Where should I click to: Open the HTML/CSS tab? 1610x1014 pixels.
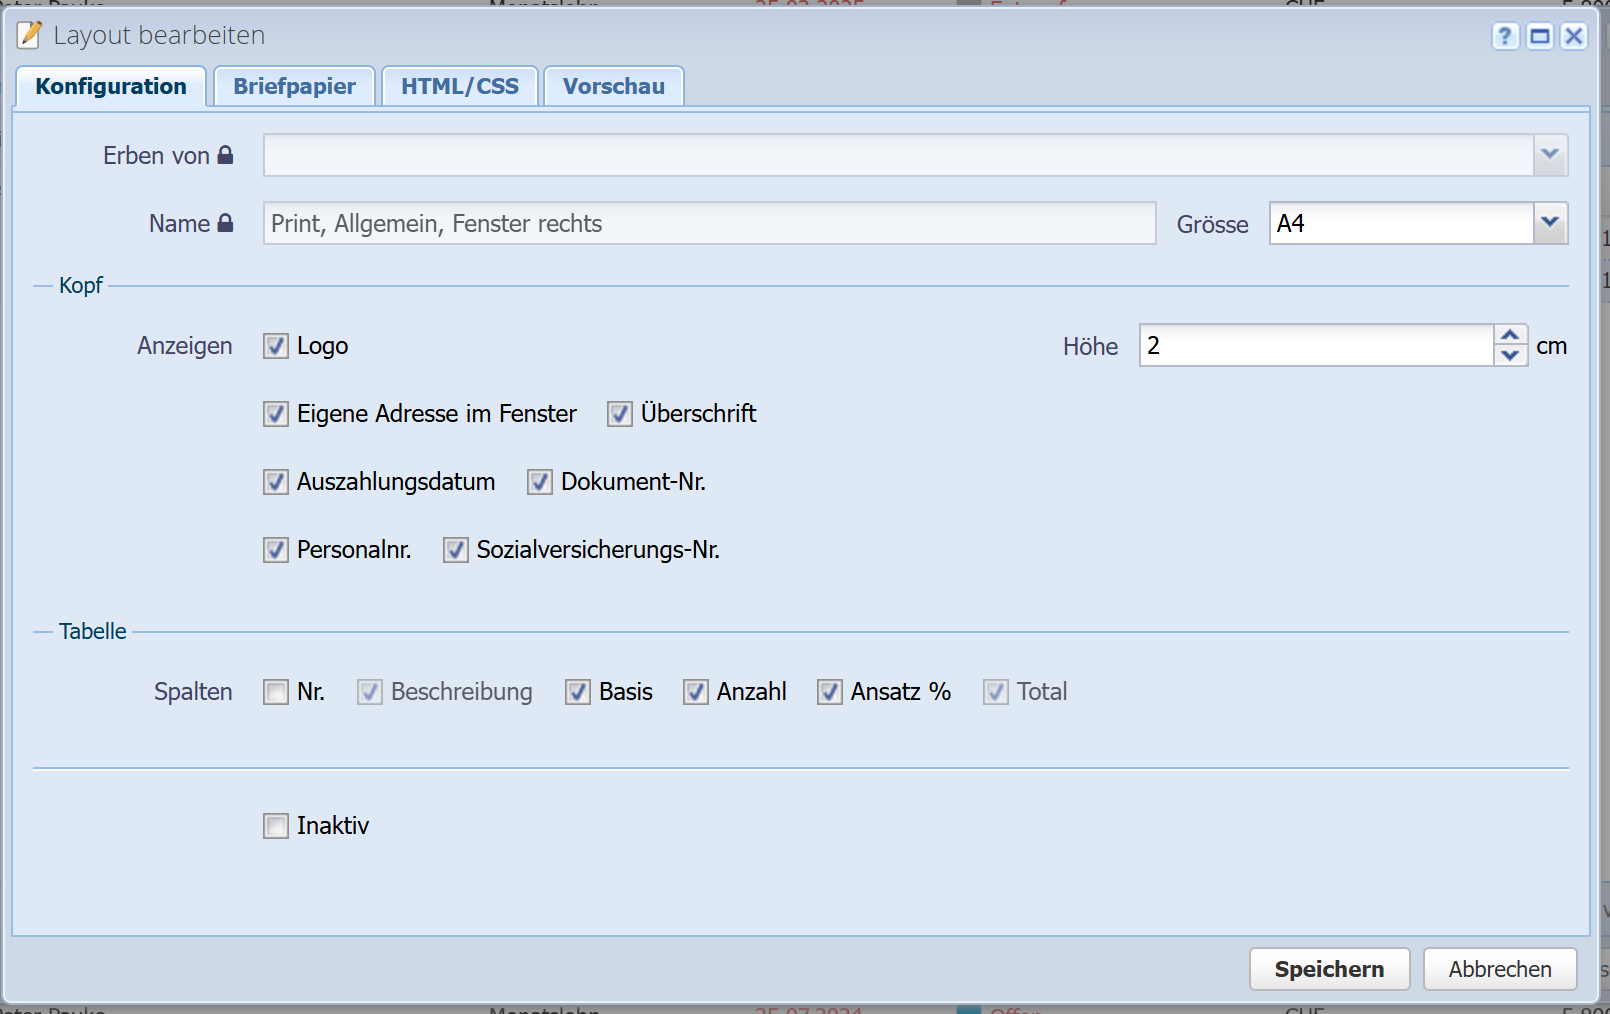click(460, 87)
